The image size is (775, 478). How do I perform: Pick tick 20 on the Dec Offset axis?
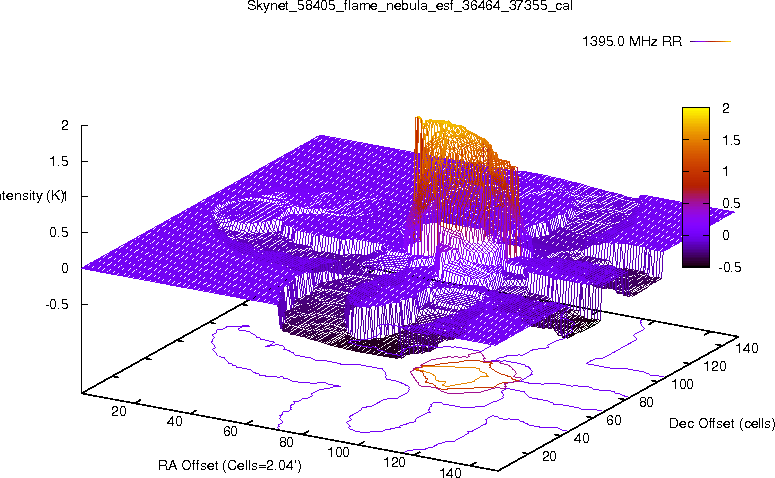(549, 456)
